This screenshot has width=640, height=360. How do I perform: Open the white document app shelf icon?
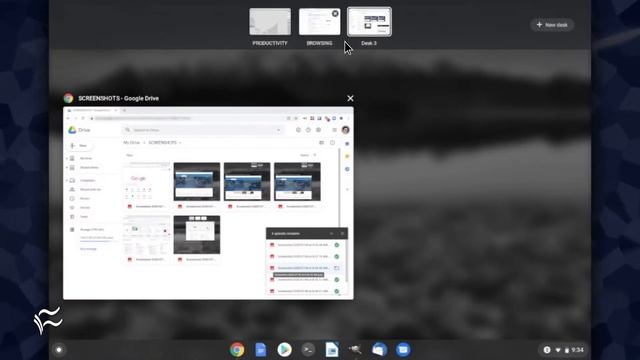[x=332, y=350]
